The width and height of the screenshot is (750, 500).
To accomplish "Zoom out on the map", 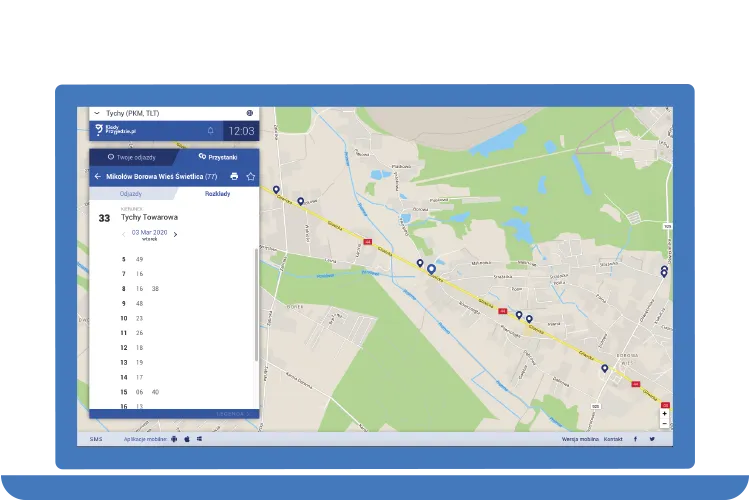I will pyautogui.click(x=664, y=423).
